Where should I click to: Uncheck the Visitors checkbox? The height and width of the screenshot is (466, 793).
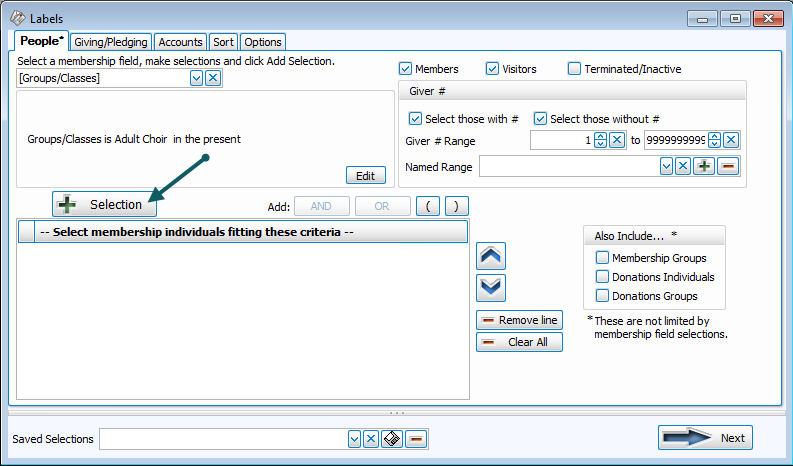[x=492, y=69]
